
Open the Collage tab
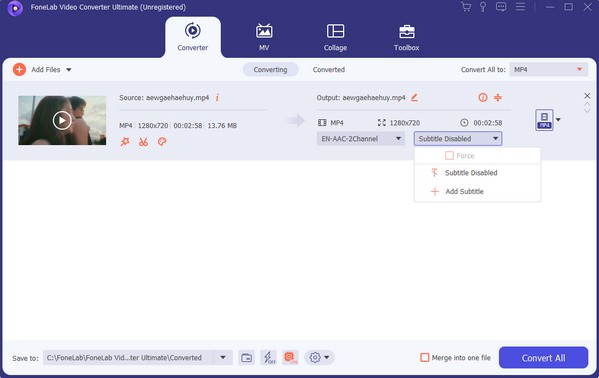[335, 37]
